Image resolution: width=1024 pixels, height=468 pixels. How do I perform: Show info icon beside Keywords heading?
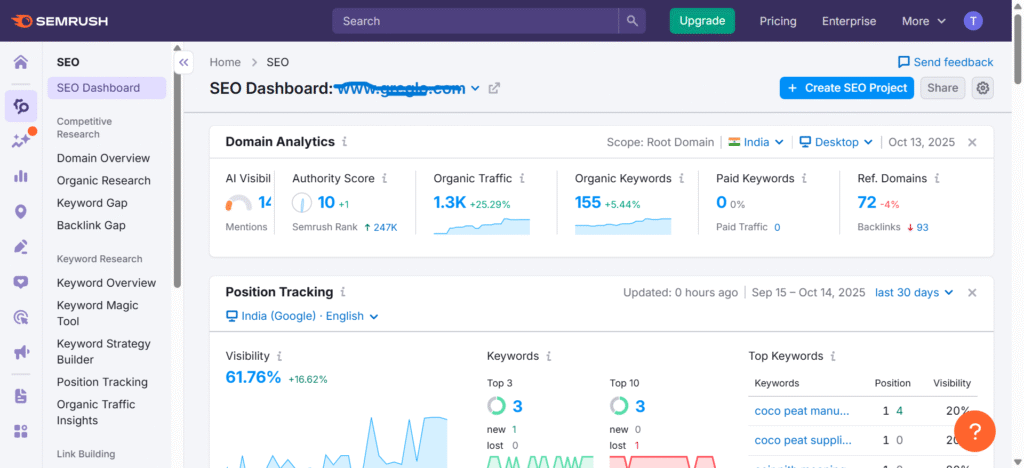(549, 356)
